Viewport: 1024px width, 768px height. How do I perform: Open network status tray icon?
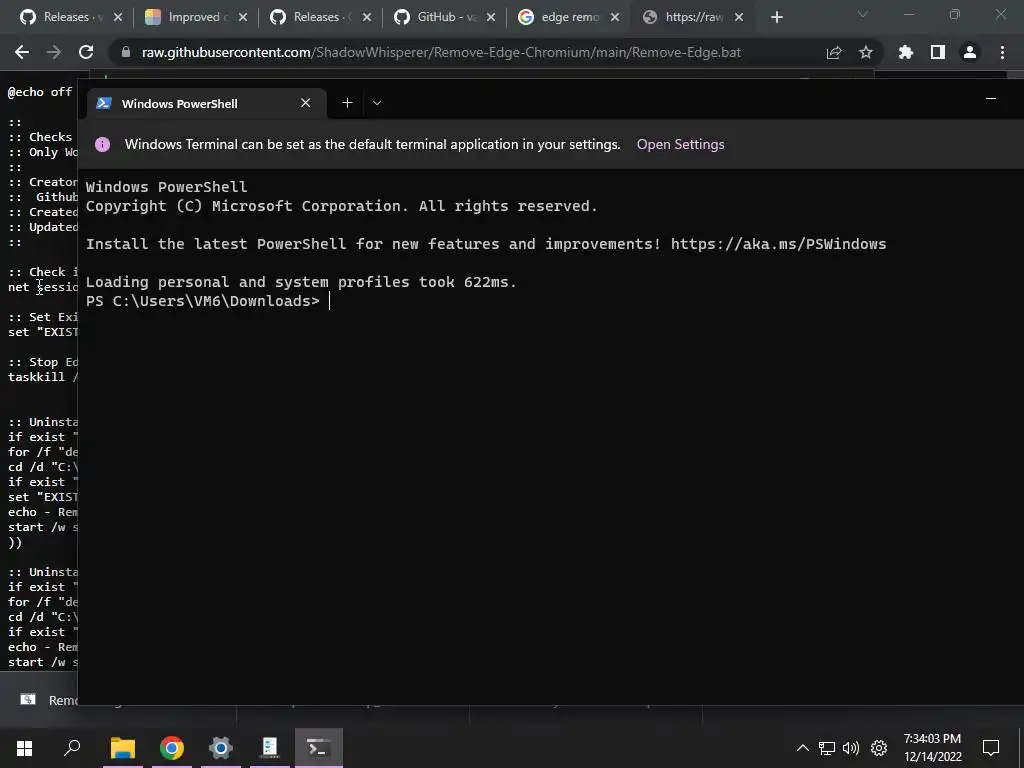(x=827, y=748)
